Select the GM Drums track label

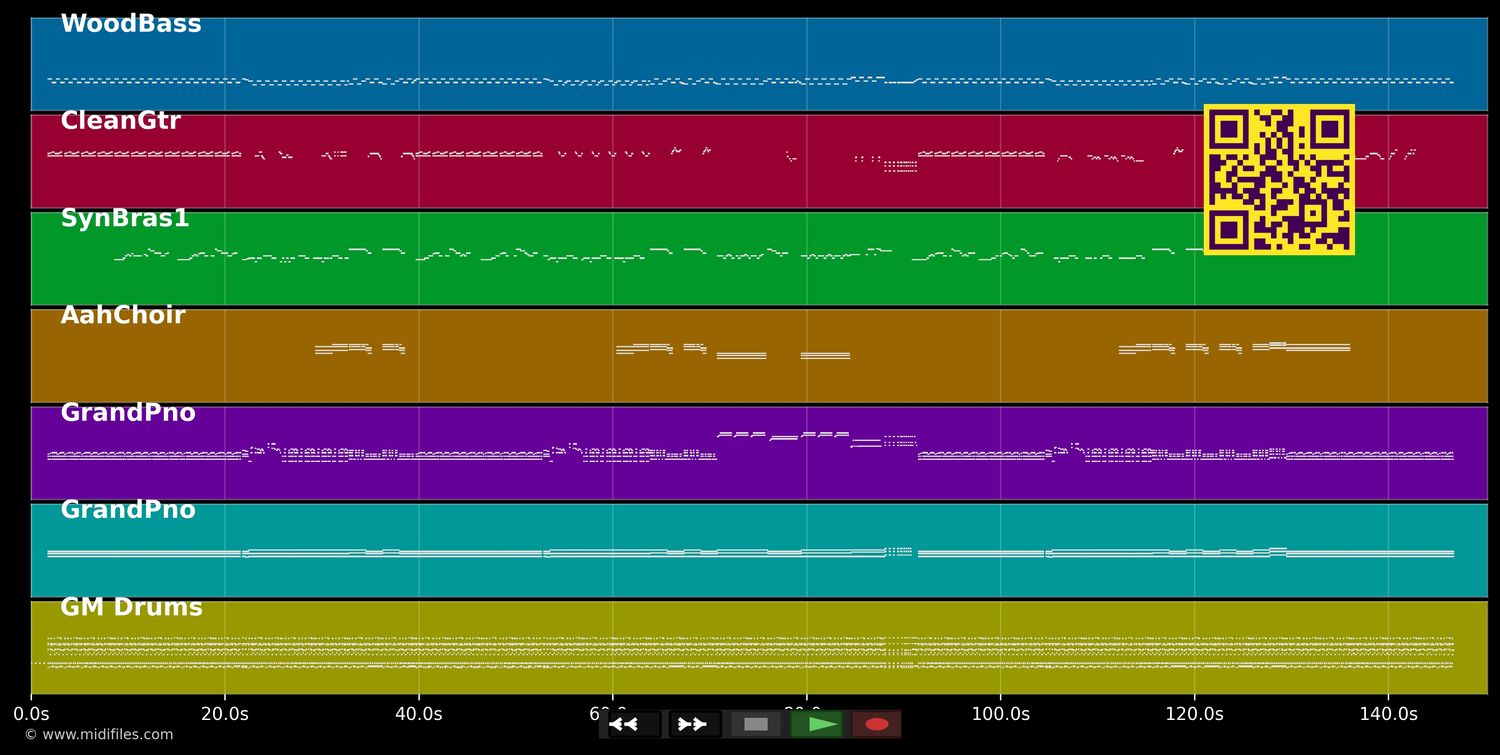[x=131, y=606]
